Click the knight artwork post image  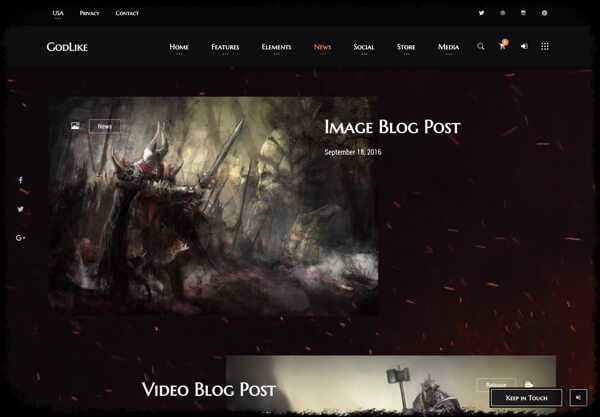214,206
